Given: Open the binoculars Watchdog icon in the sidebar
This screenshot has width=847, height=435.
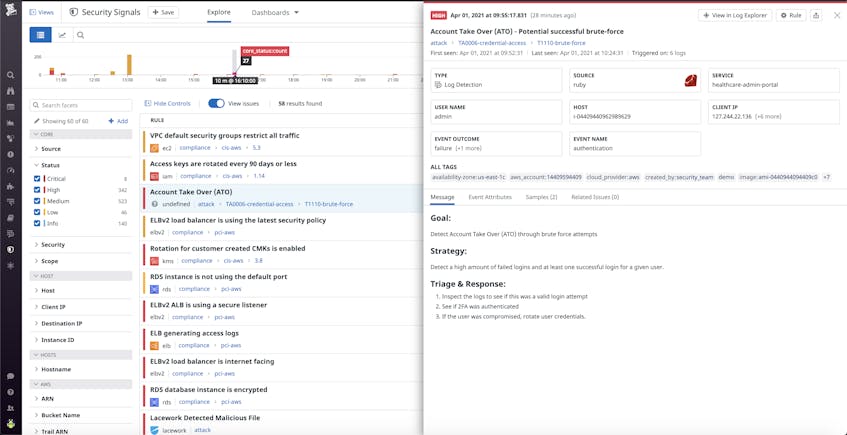Looking at the screenshot, I should pyautogui.click(x=10, y=91).
